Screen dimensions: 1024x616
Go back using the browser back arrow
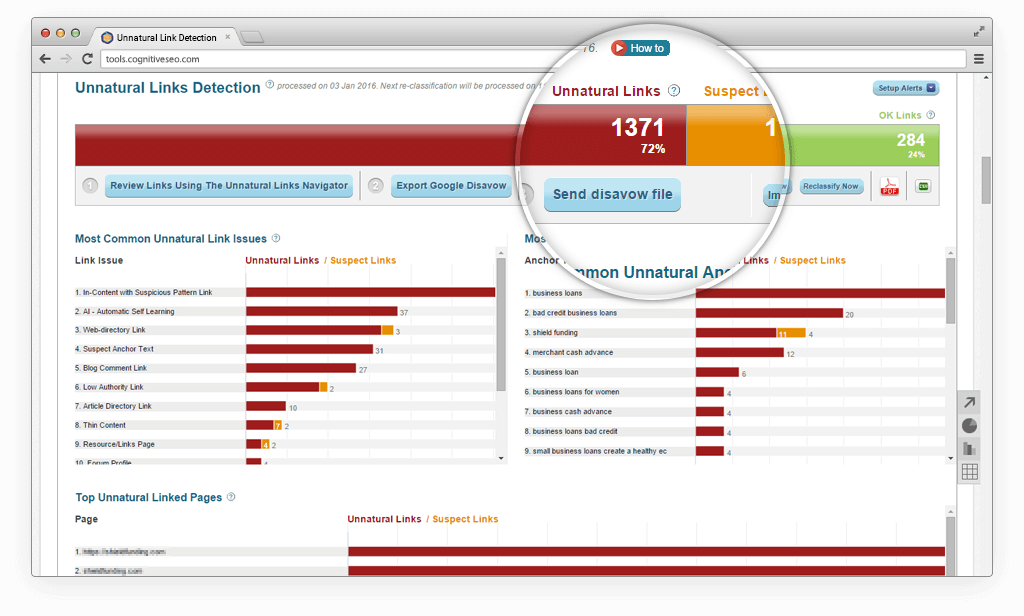pyautogui.click(x=45, y=59)
